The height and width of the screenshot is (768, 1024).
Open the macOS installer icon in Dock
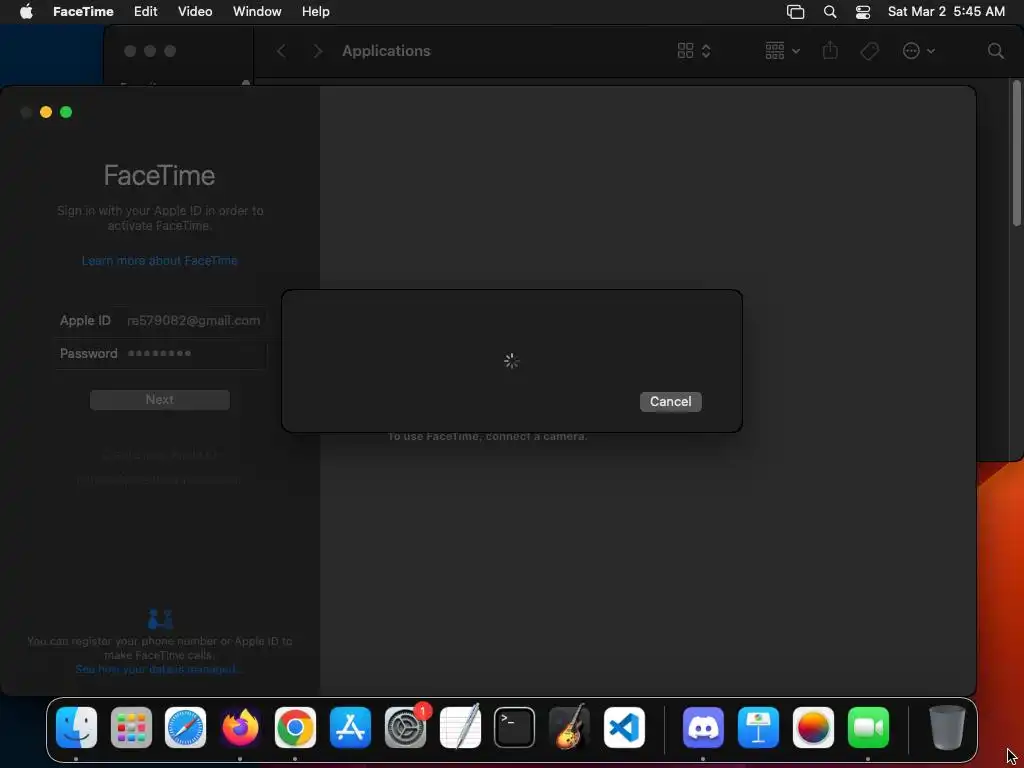click(813, 728)
